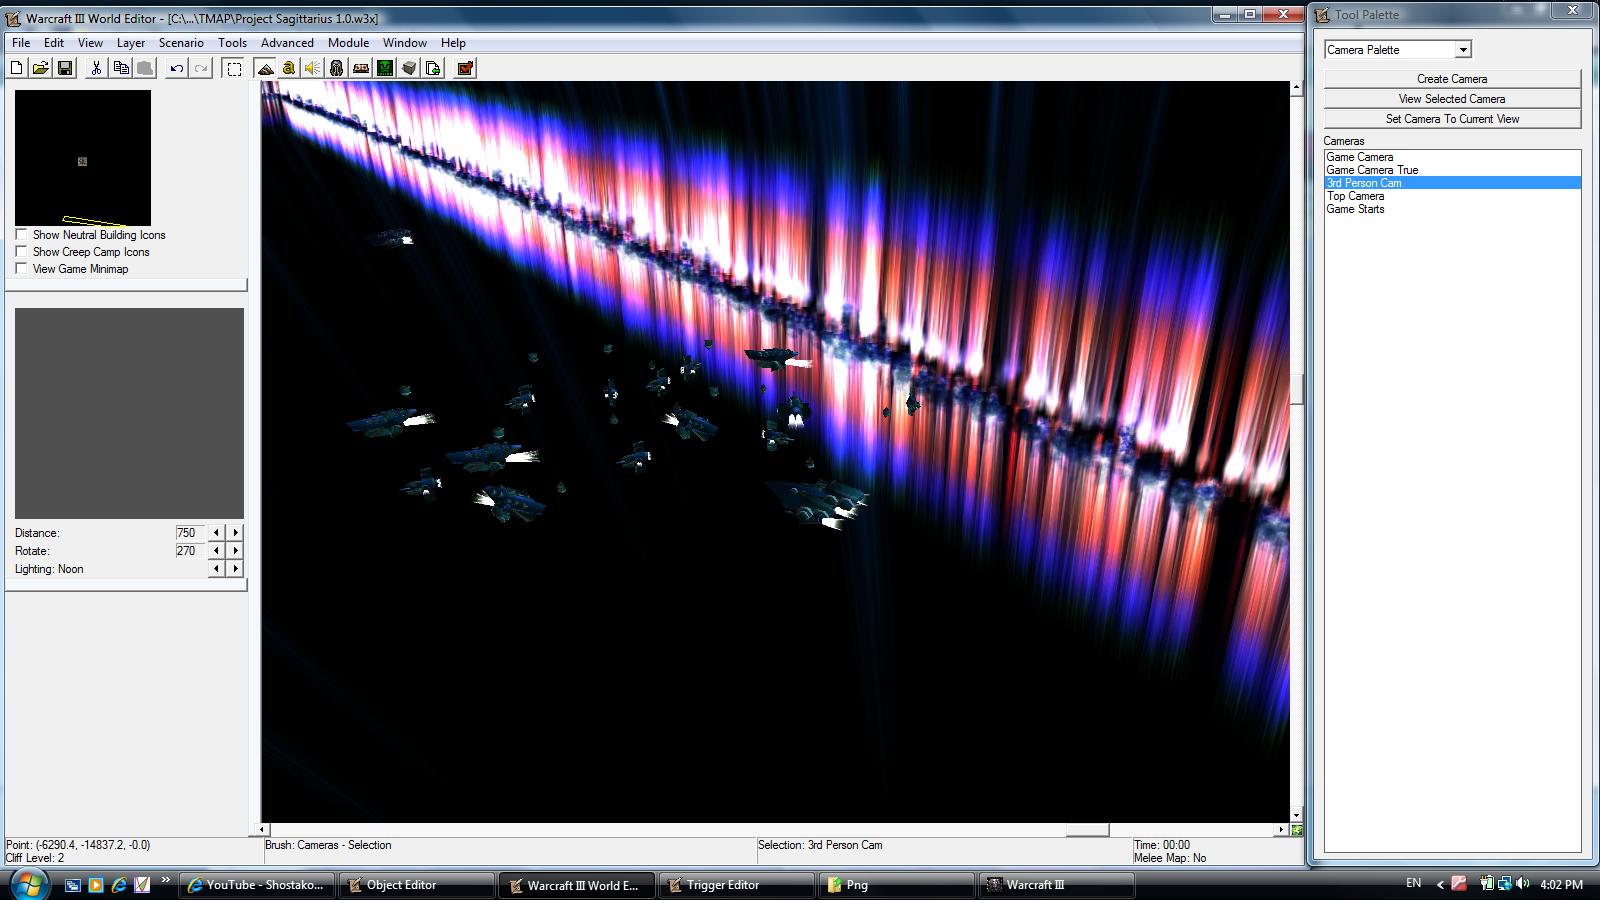Create a new map with toolbar icon
1600x900 pixels.
17,68
